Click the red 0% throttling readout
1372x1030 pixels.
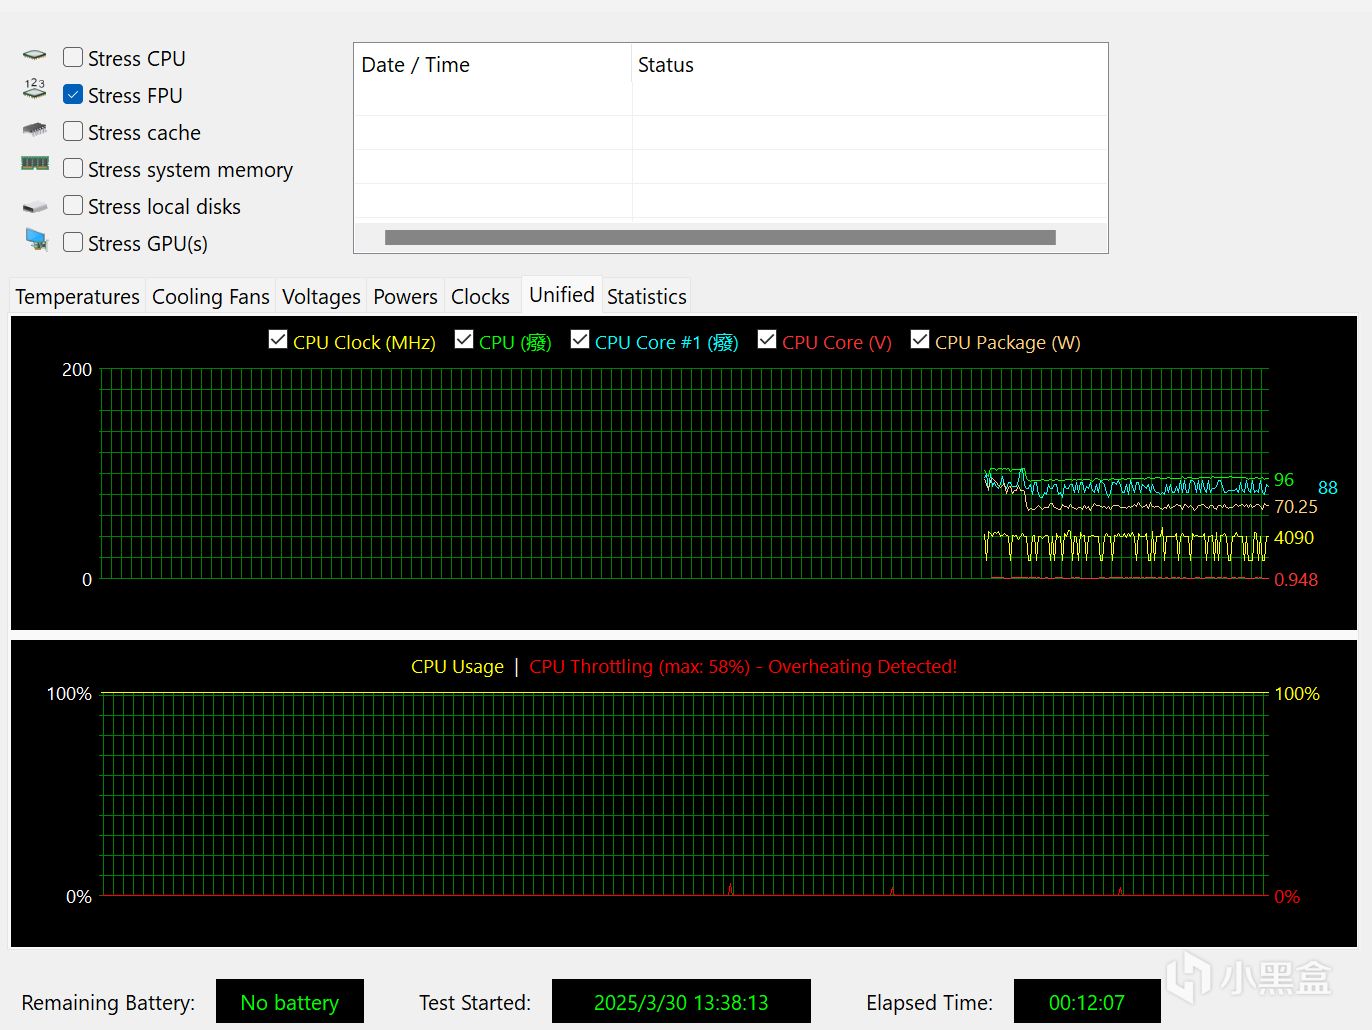1287,897
